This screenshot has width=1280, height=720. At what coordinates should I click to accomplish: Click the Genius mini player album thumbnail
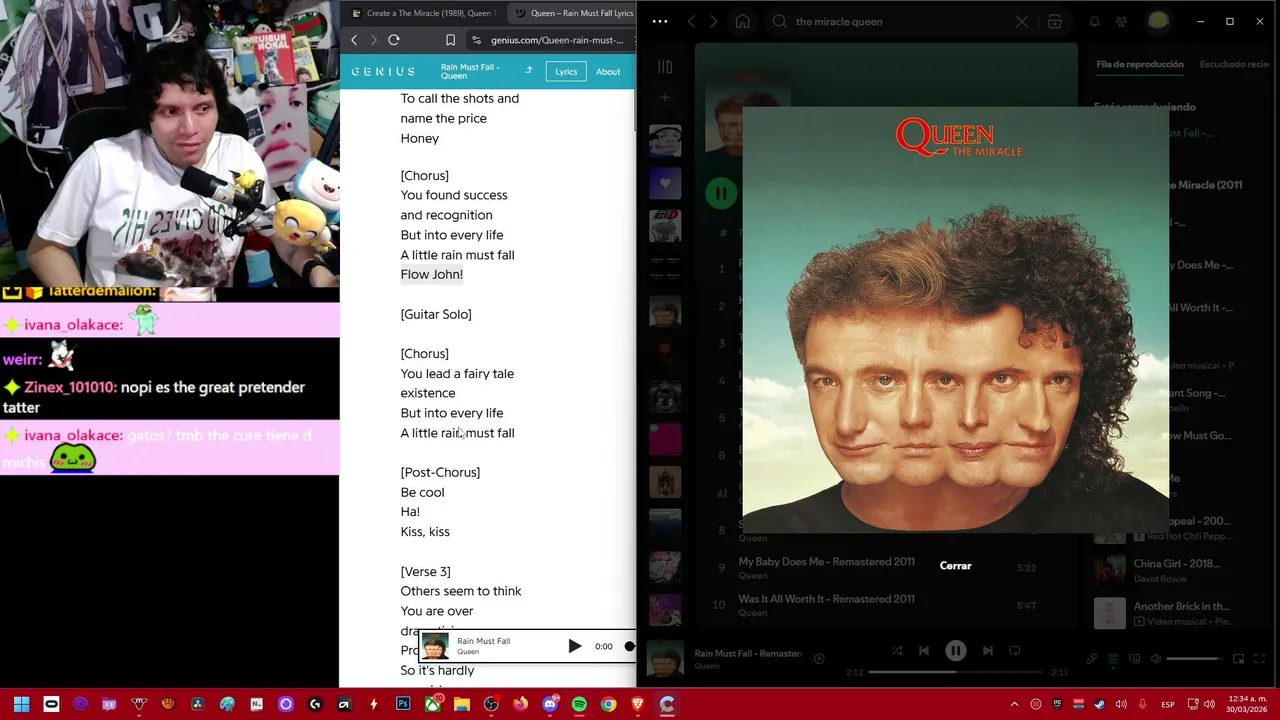tap(435, 646)
